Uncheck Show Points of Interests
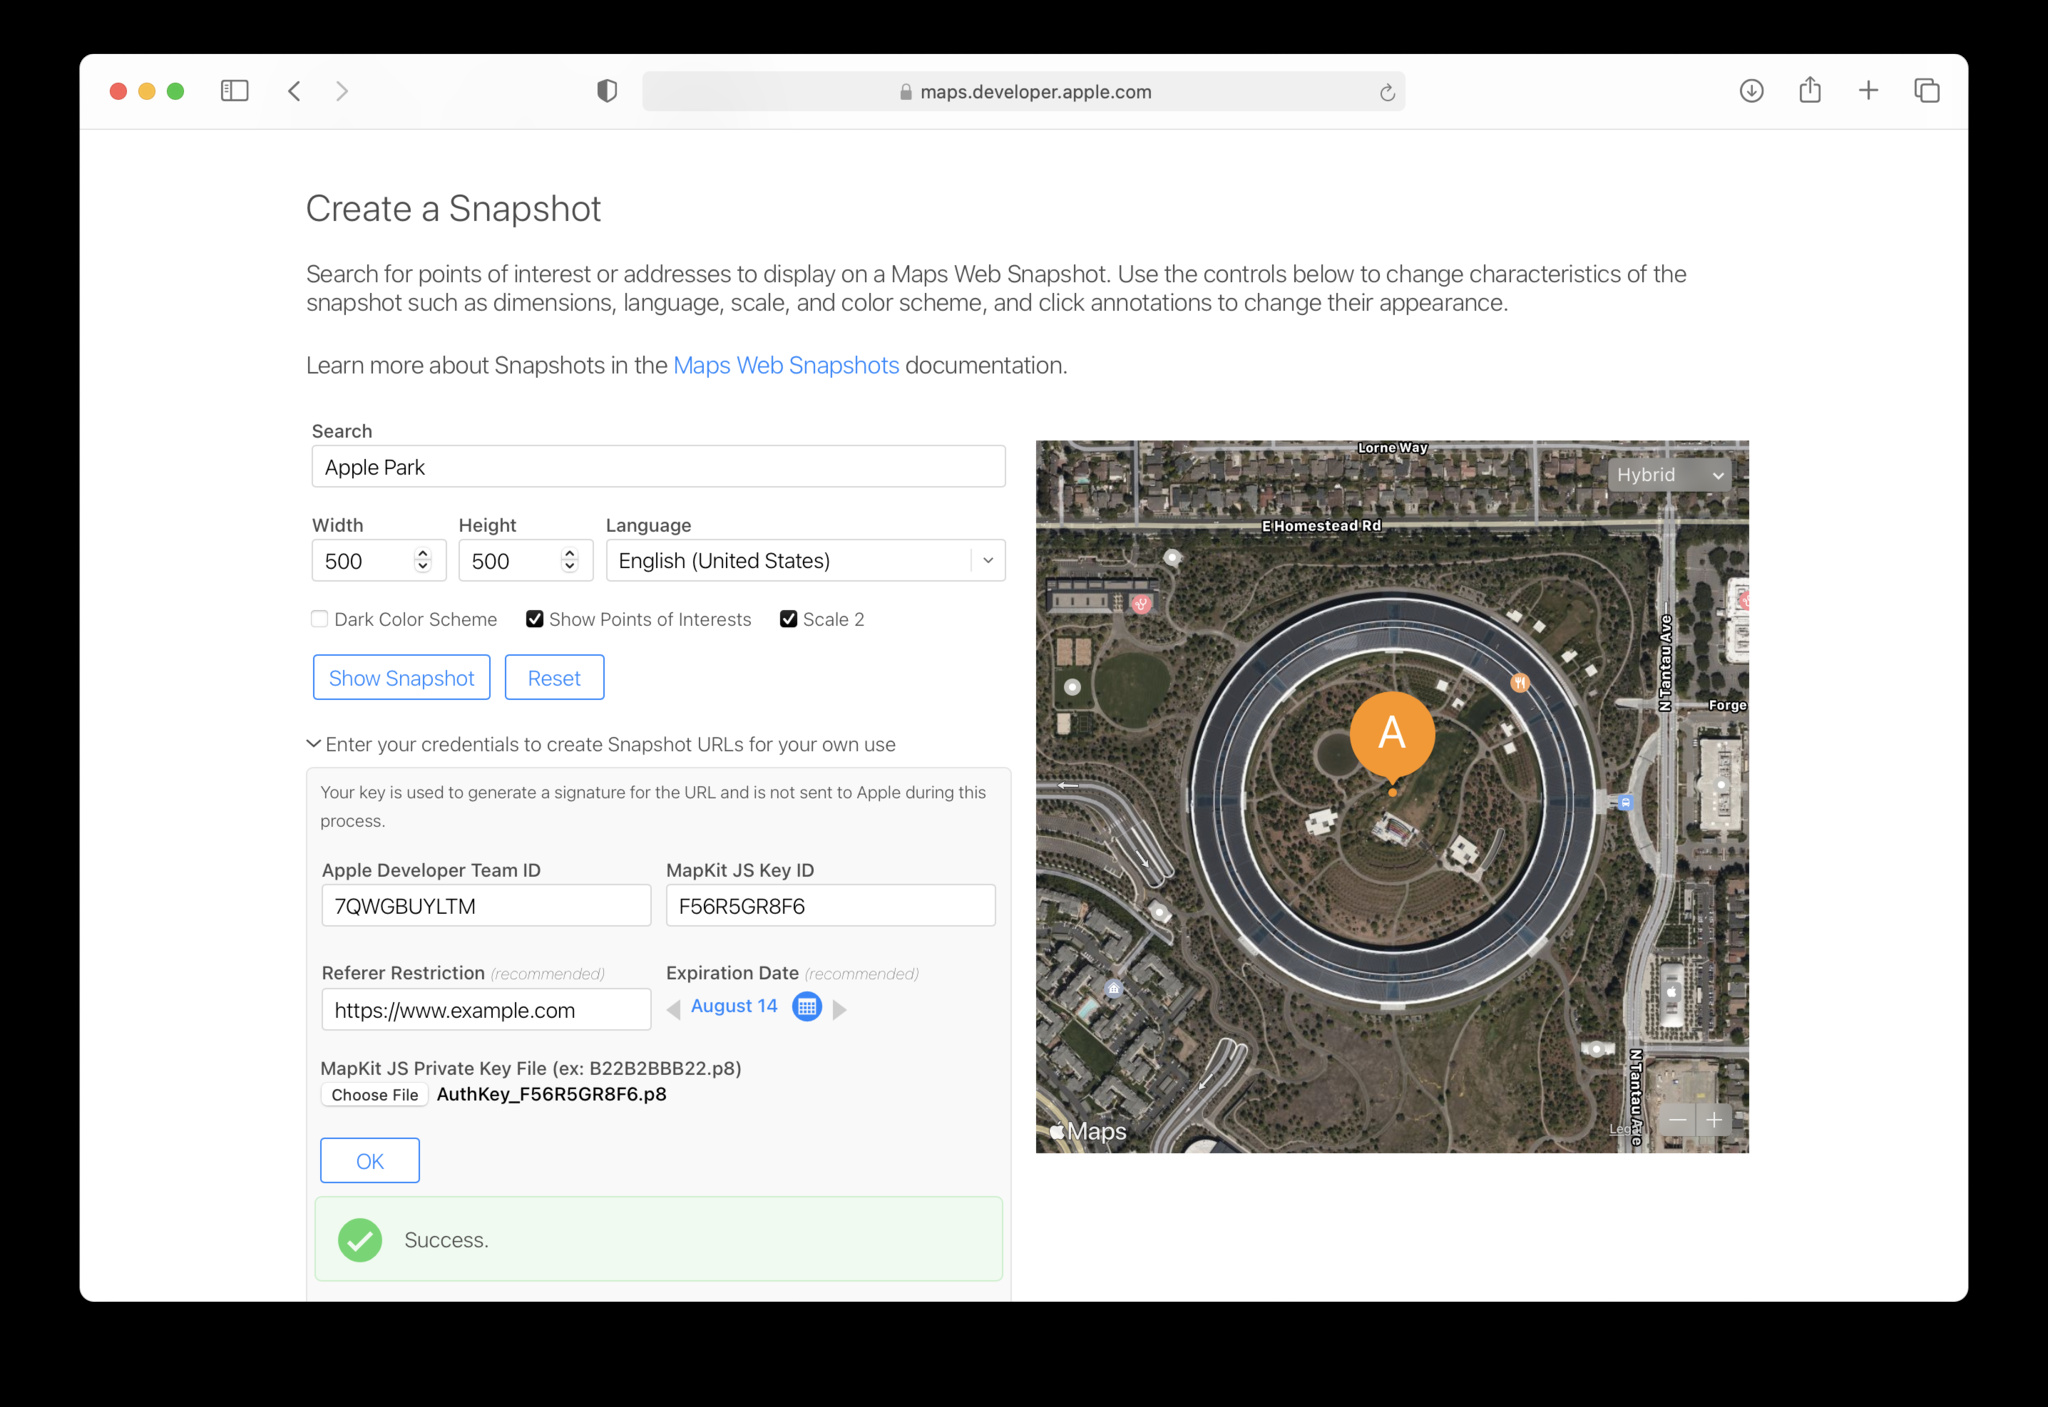2048x1407 pixels. click(x=535, y=619)
